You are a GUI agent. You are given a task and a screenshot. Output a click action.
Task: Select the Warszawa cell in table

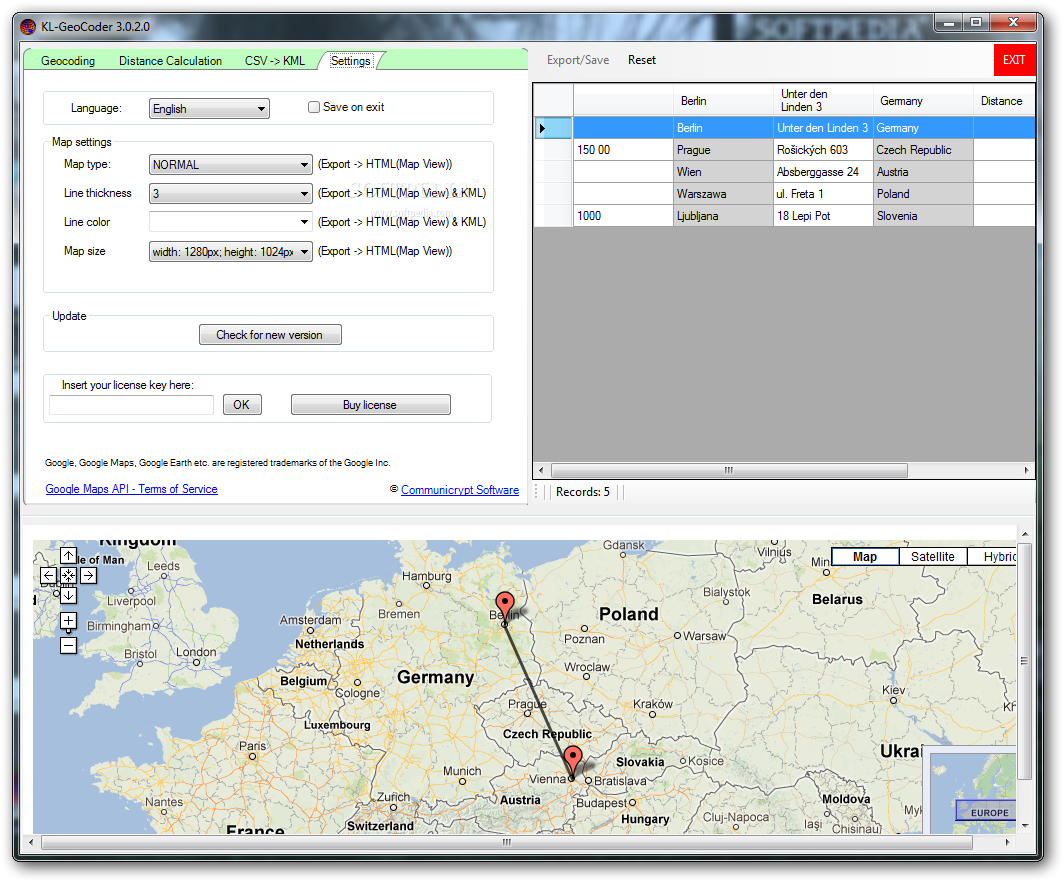pyautogui.click(x=723, y=194)
